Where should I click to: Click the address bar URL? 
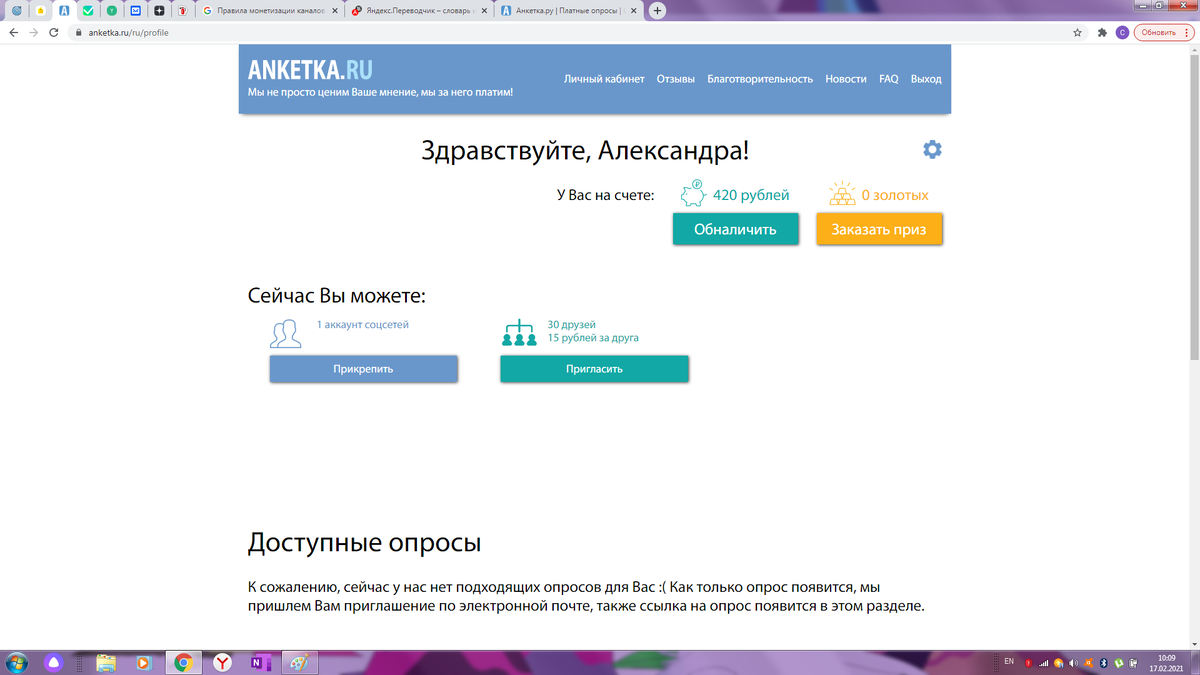point(129,32)
